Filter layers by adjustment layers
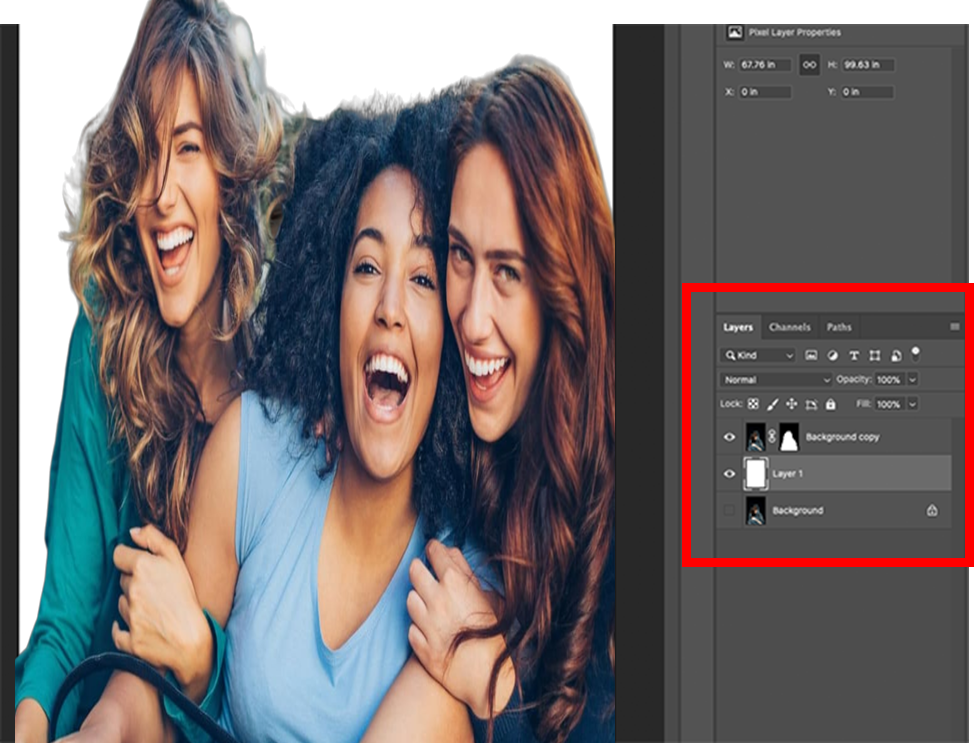Viewport: 974px width, 743px height. click(x=832, y=355)
